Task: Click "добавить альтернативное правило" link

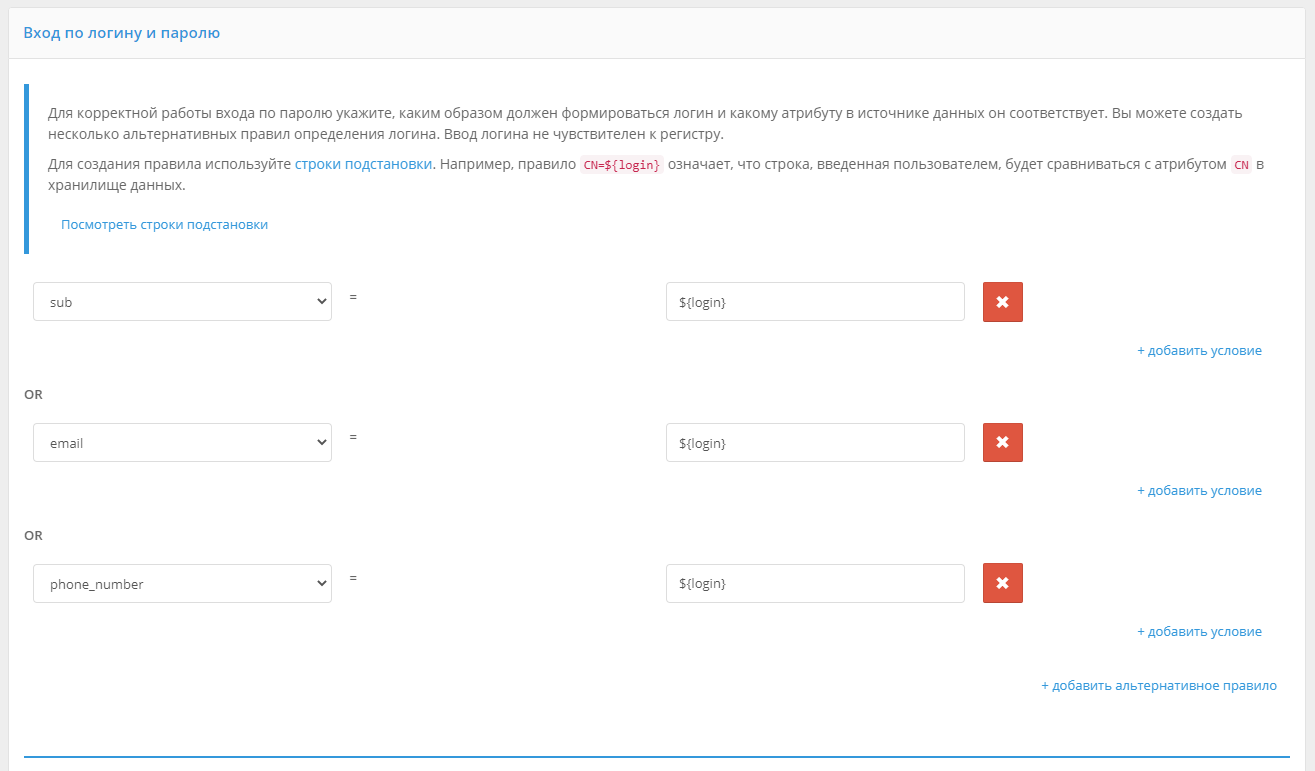Action: (1159, 686)
